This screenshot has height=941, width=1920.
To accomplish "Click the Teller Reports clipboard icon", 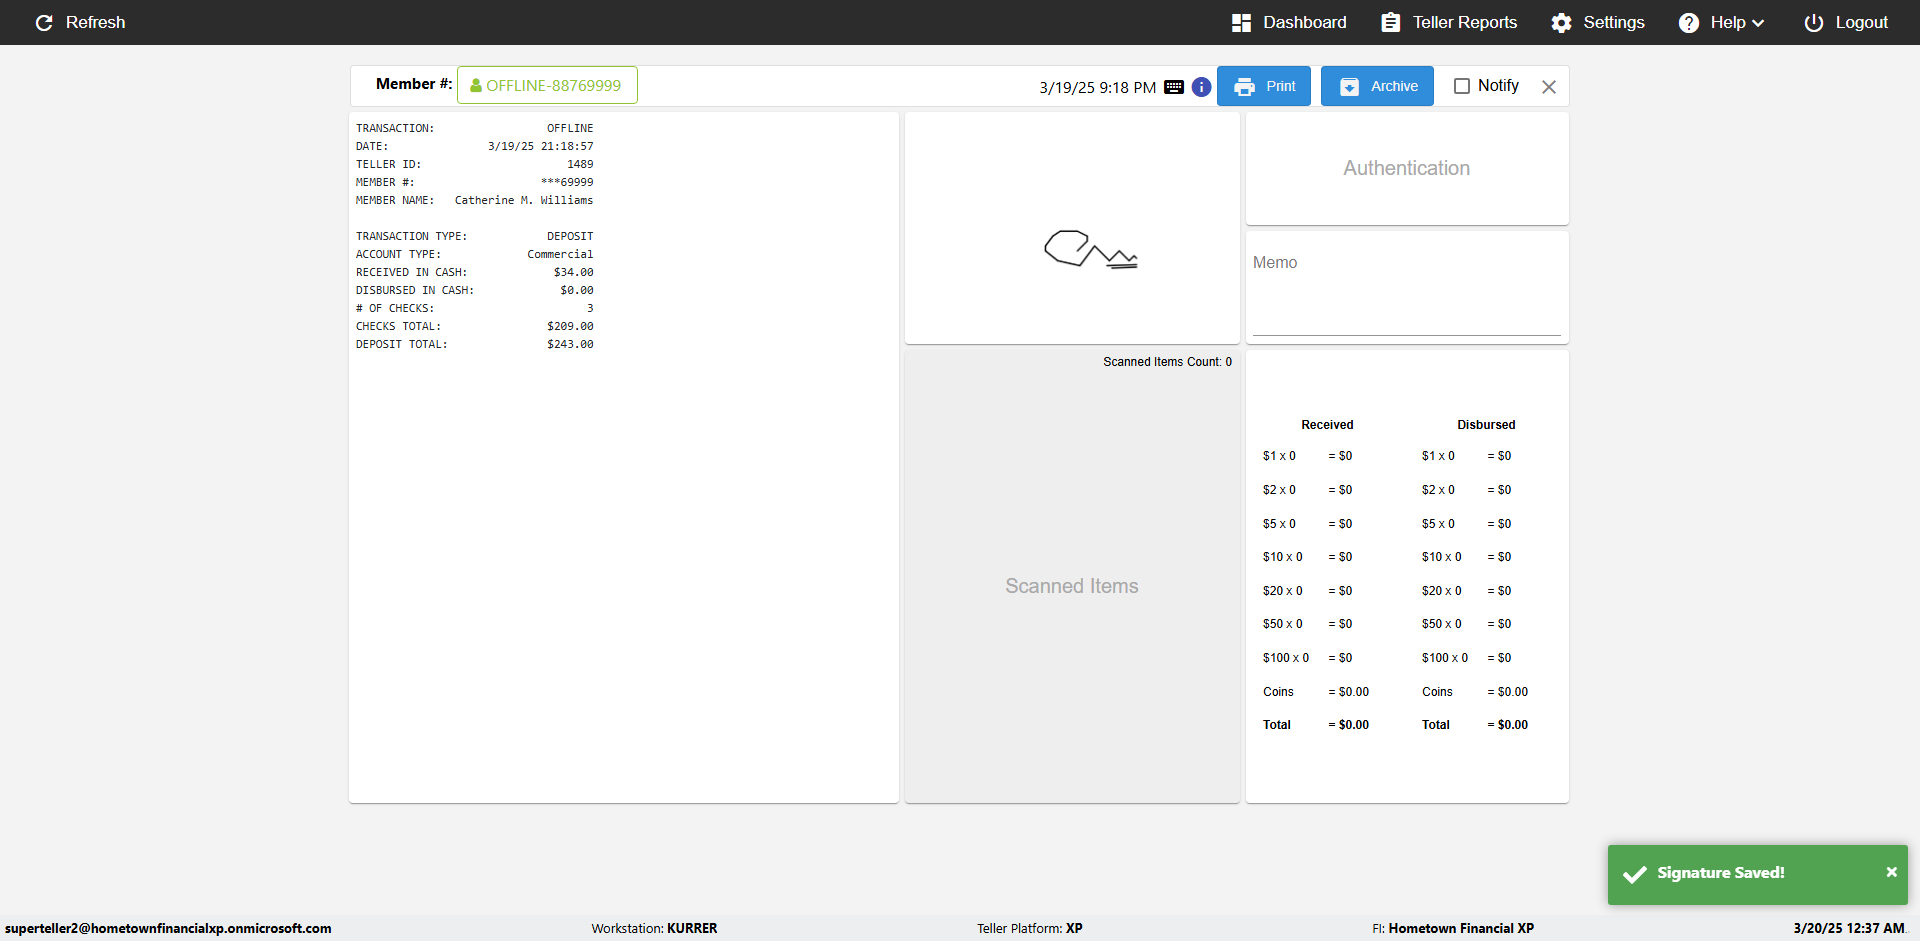I will (1390, 22).
